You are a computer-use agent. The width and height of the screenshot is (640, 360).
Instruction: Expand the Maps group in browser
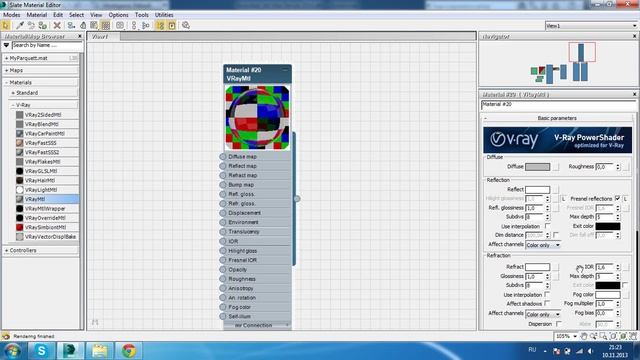tap(7, 71)
